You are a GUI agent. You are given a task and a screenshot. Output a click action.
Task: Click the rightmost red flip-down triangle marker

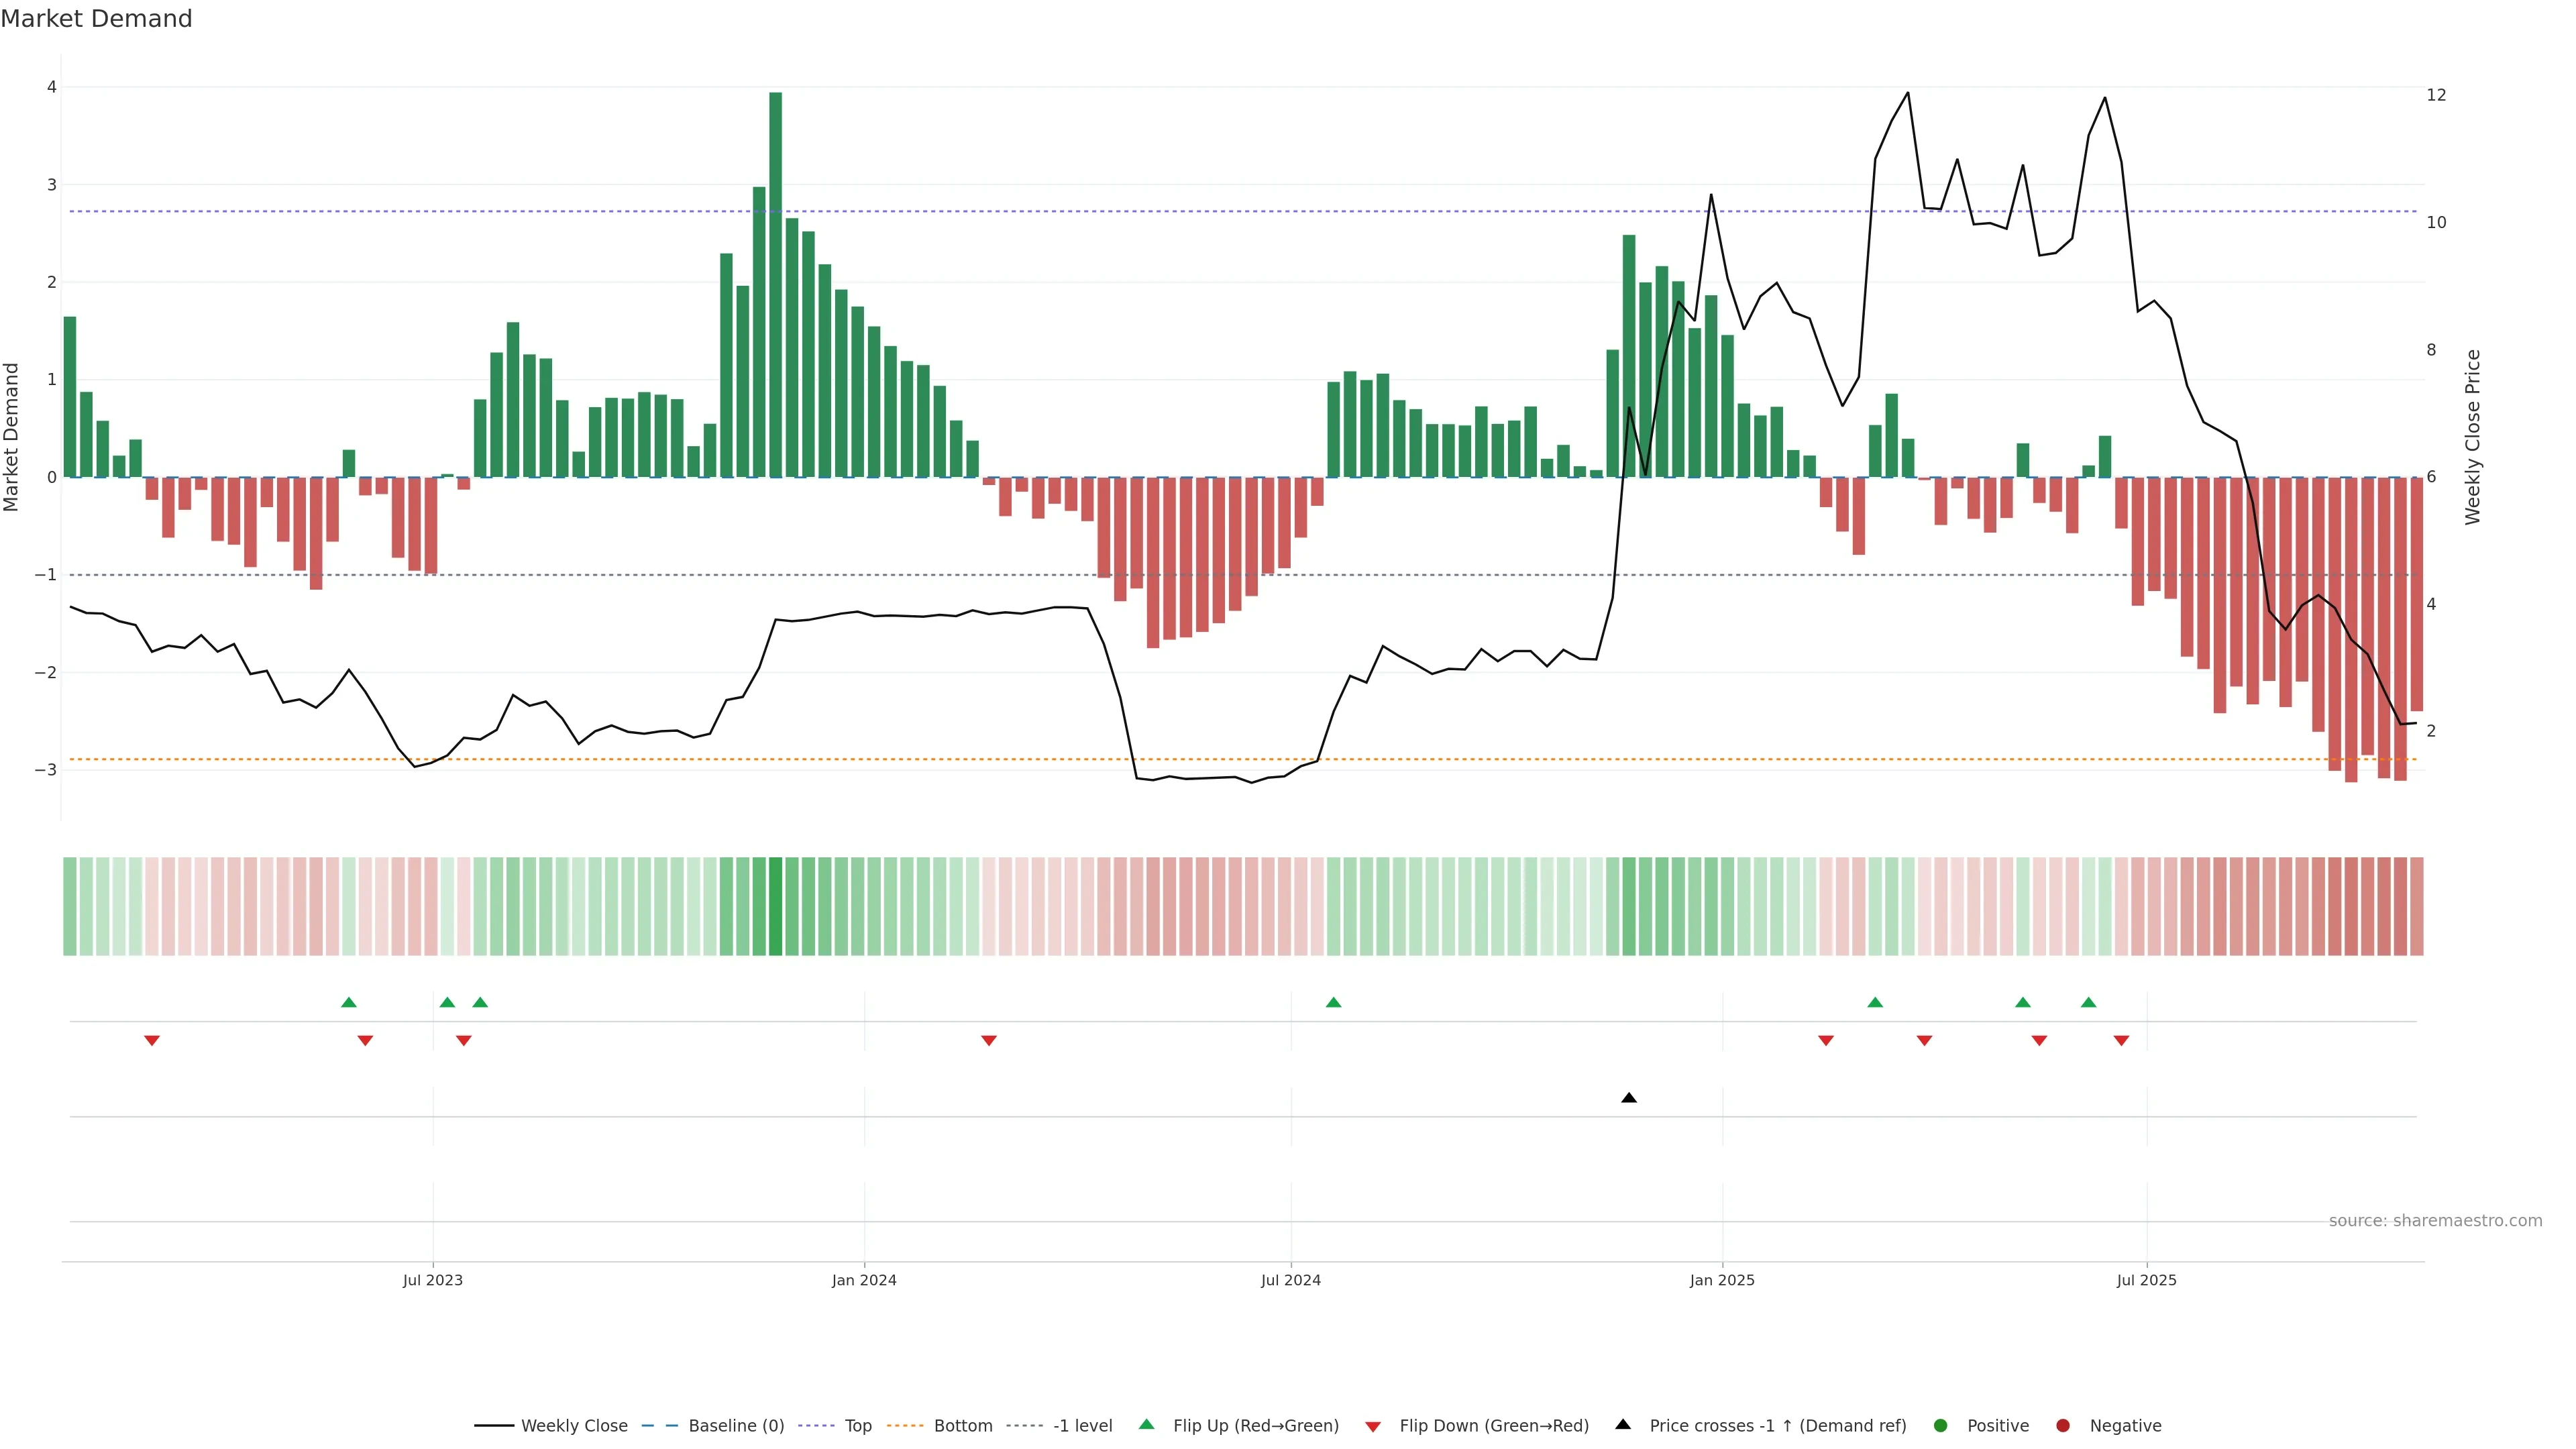2121,1041
